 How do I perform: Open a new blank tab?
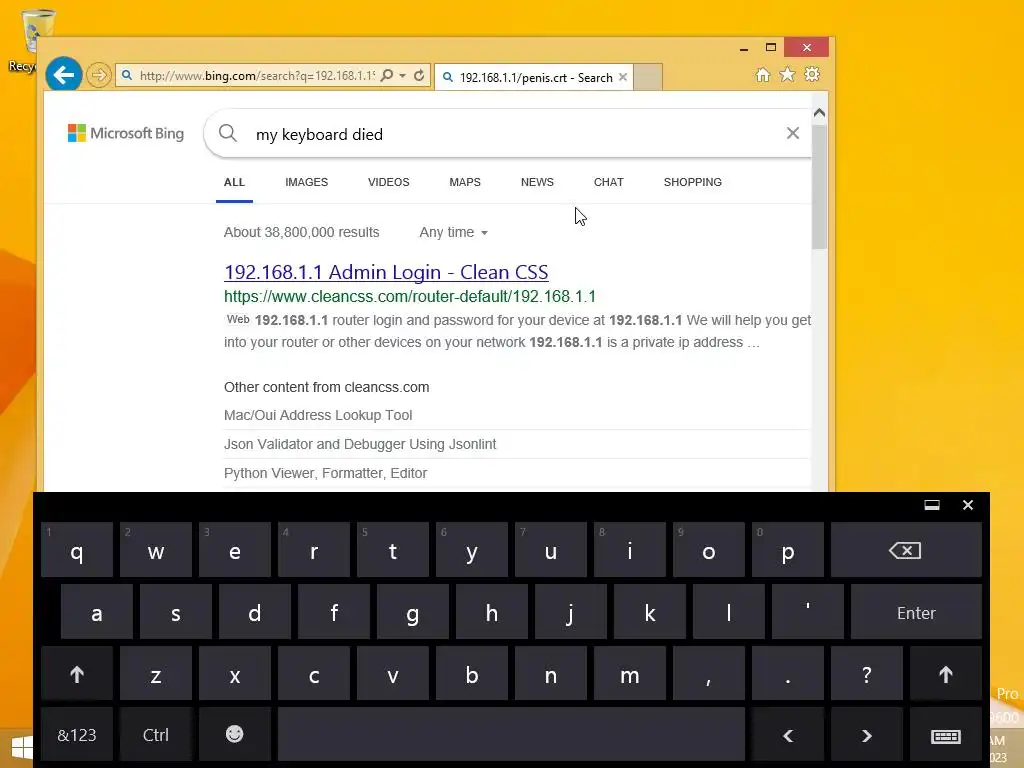click(648, 77)
